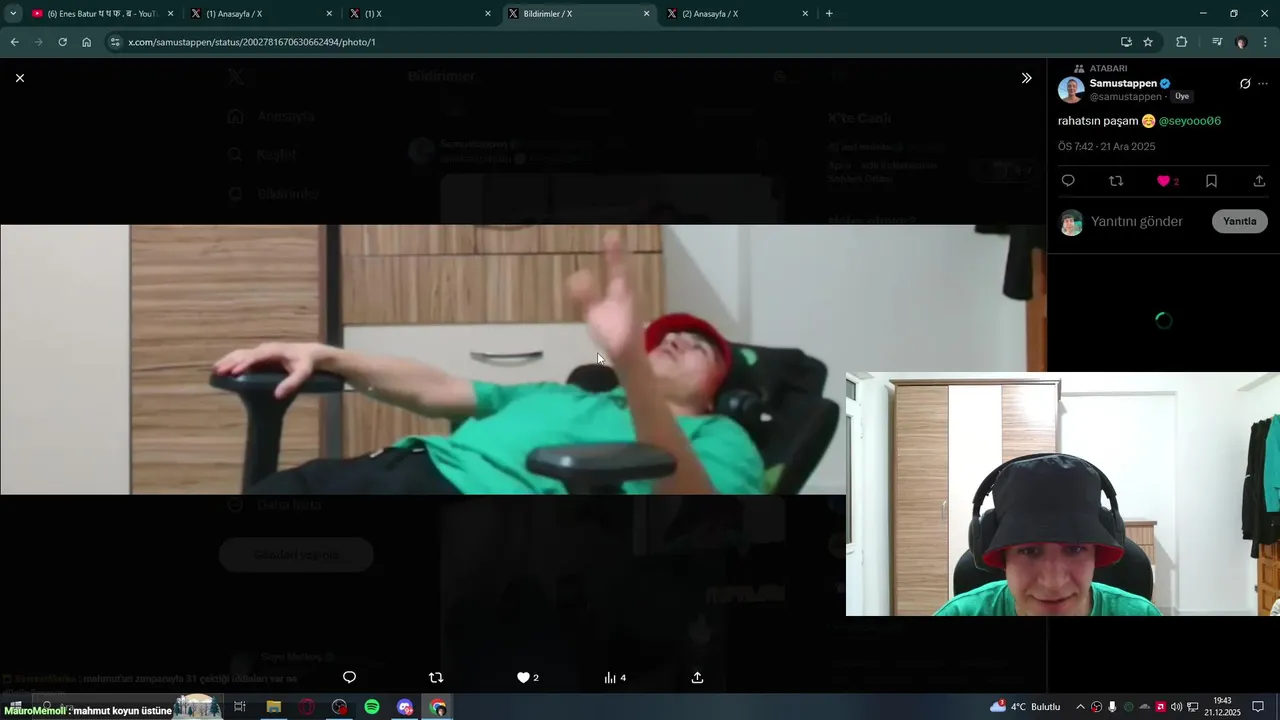This screenshot has height=720, width=1280.
Task: Open Spotify from the taskbar
Action: pos(372,707)
